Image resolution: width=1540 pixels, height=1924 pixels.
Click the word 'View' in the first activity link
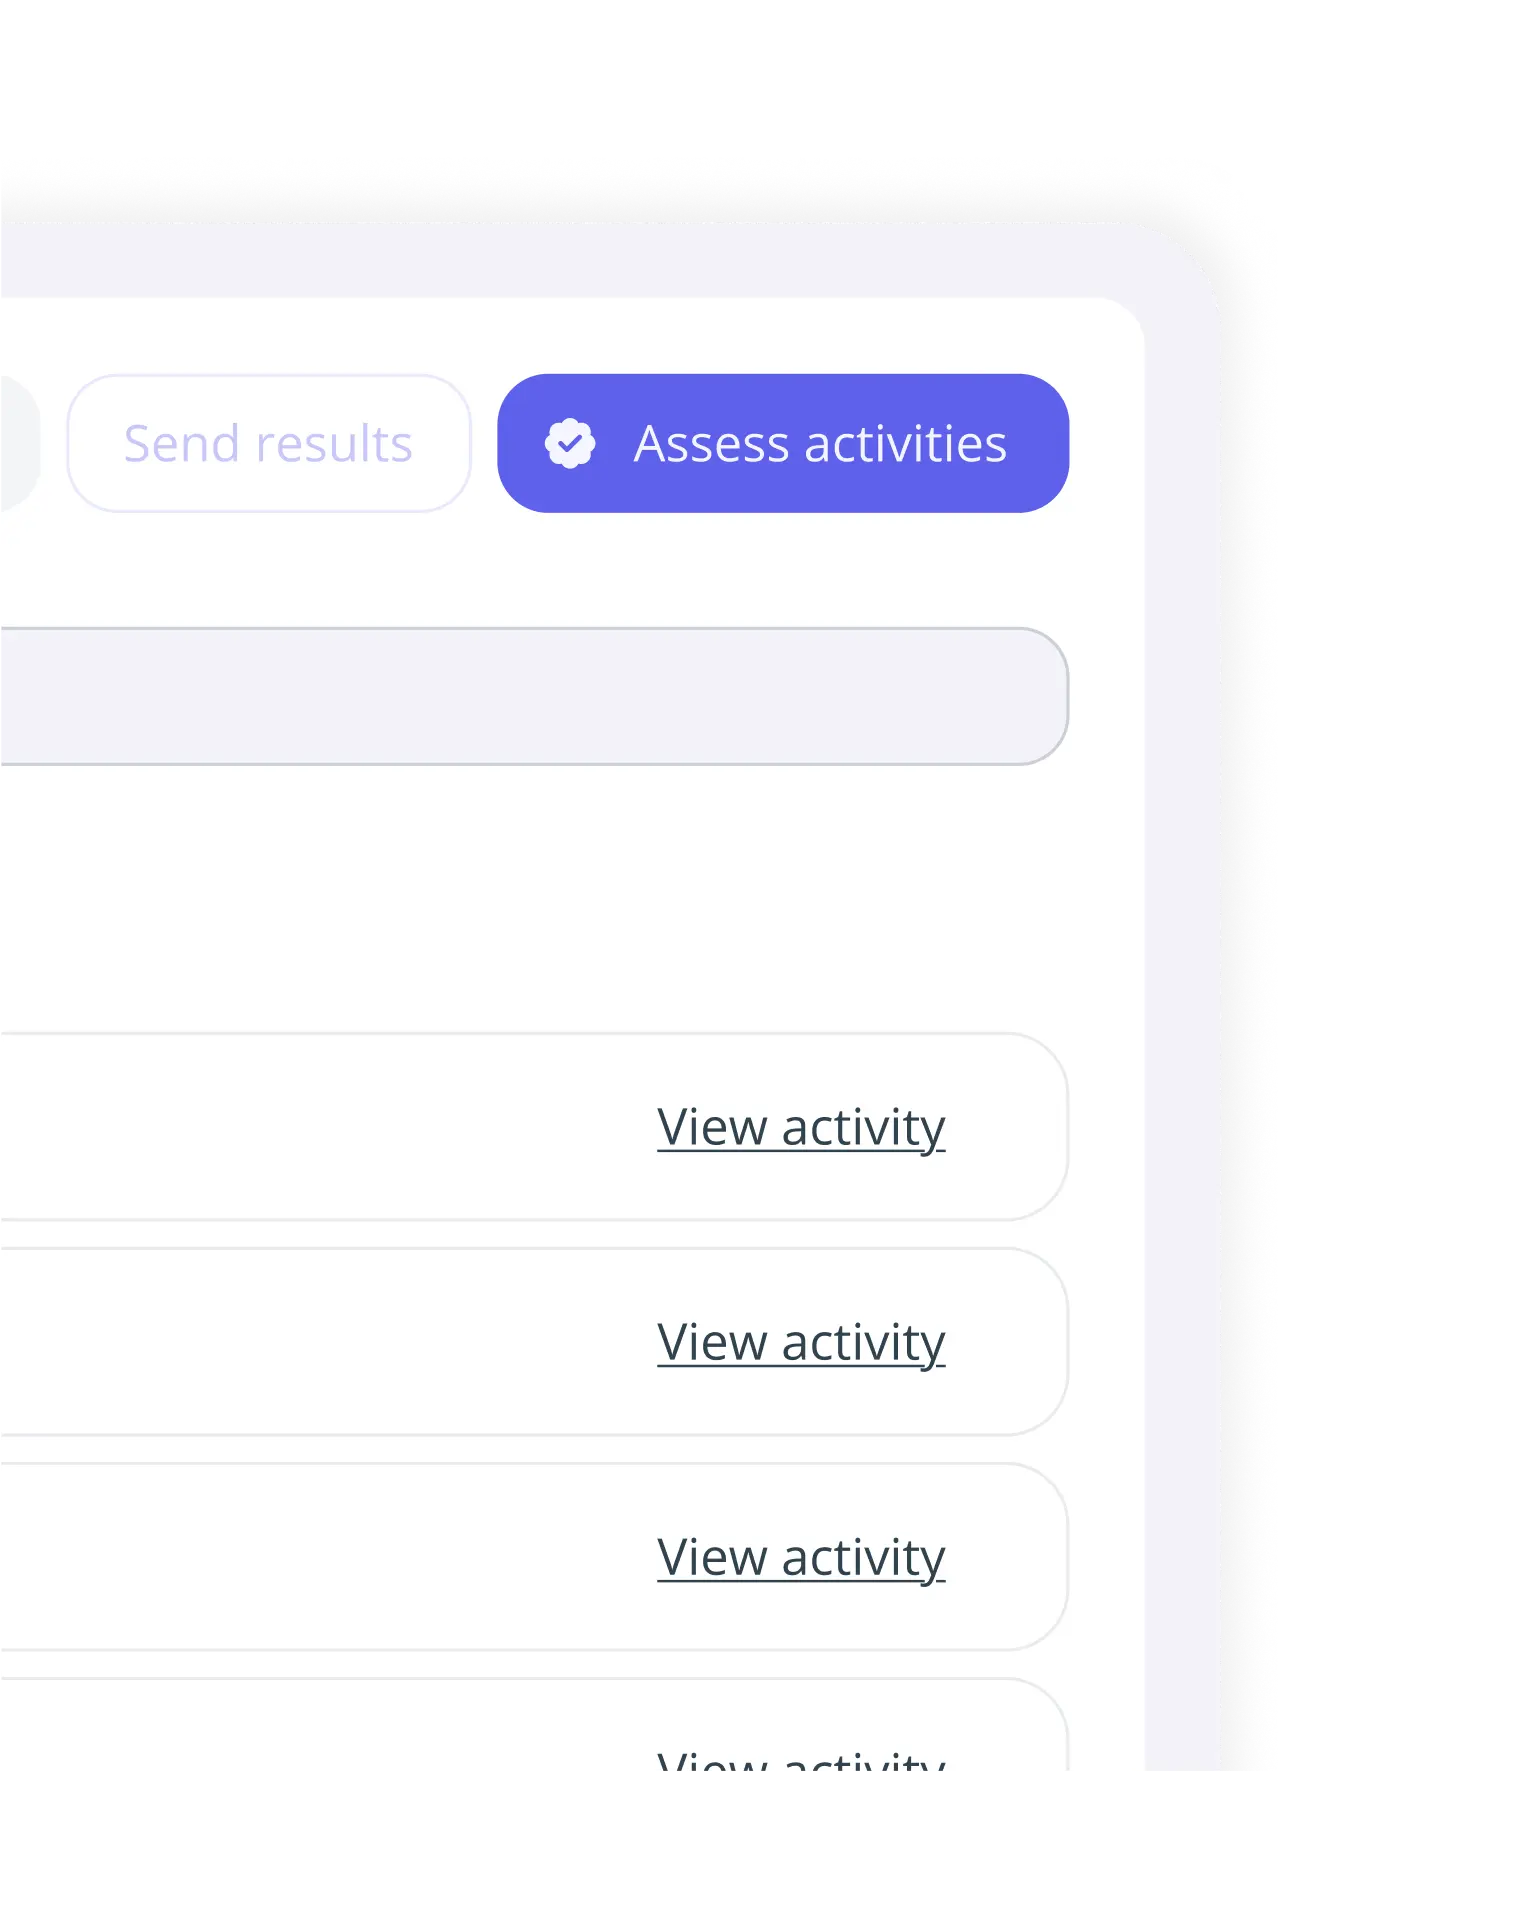click(x=711, y=1127)
